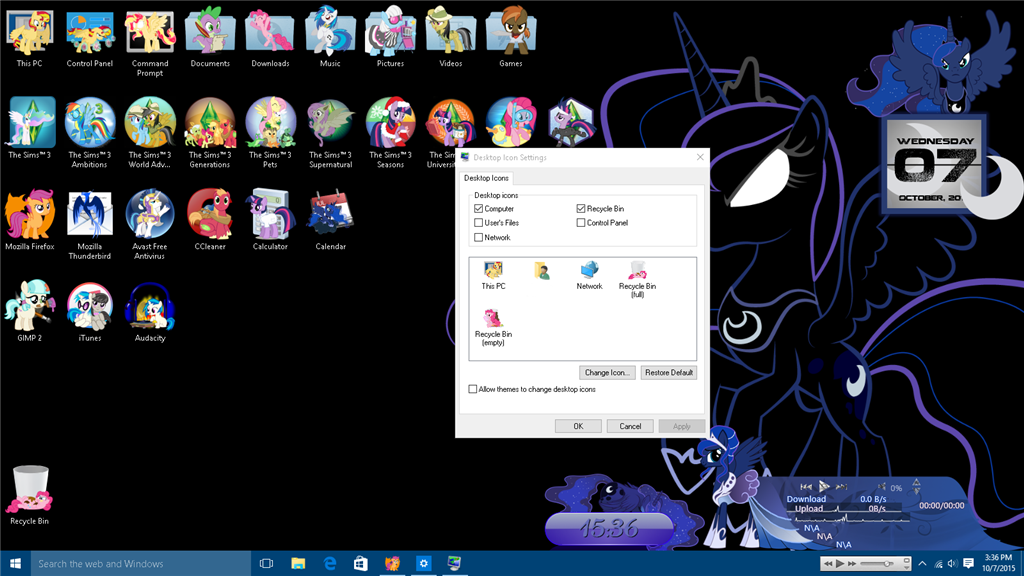Switch to the Settings app in taskbar
Screen dimensions: 1024x576
(424, 564)
